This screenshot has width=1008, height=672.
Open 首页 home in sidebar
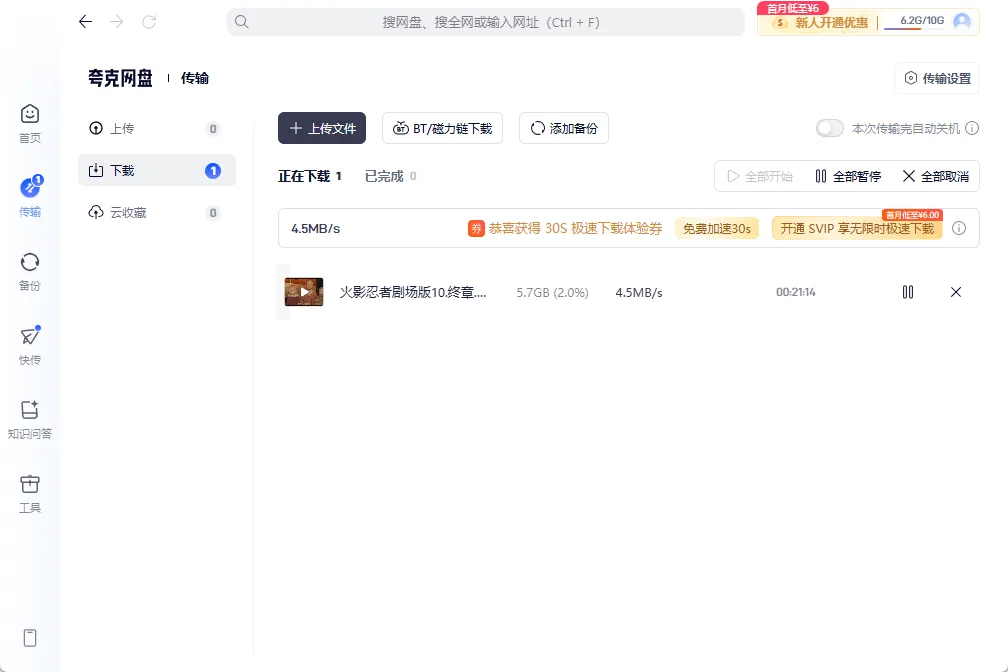click(x=30, y=124)
